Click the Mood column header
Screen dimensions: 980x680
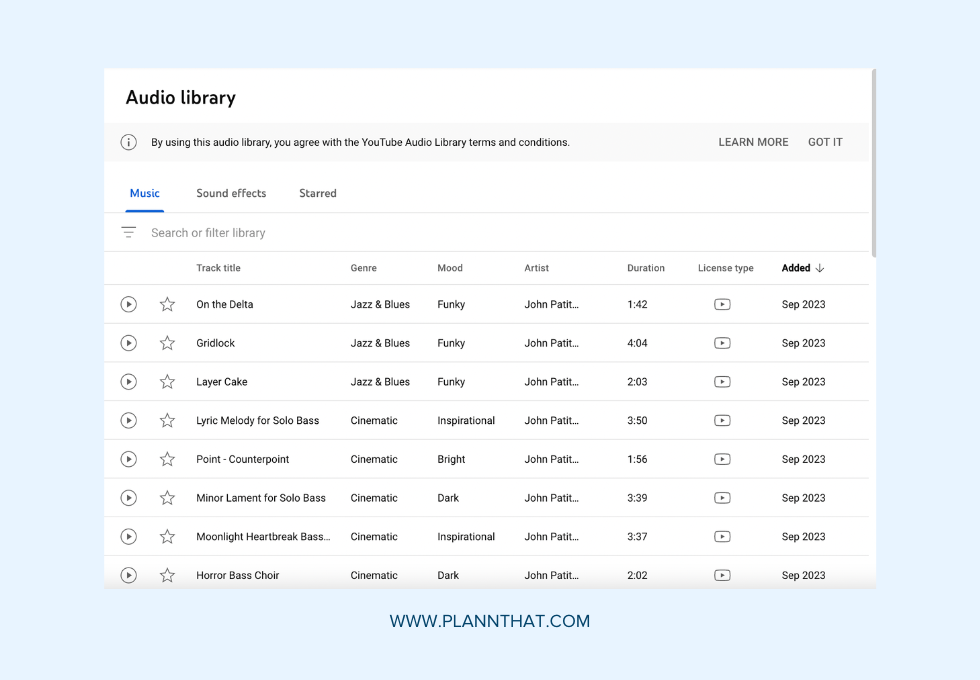tap(450, 268)
